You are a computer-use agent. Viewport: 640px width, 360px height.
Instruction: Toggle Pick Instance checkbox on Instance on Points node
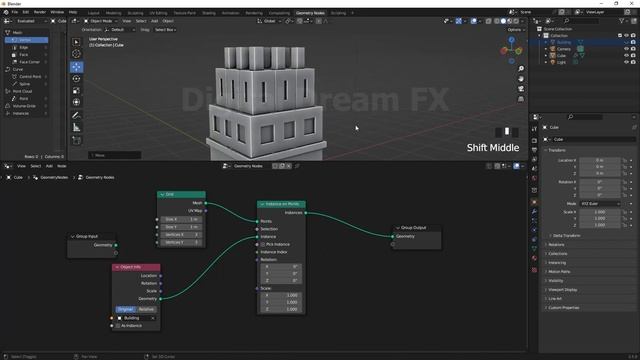point(262,244)
